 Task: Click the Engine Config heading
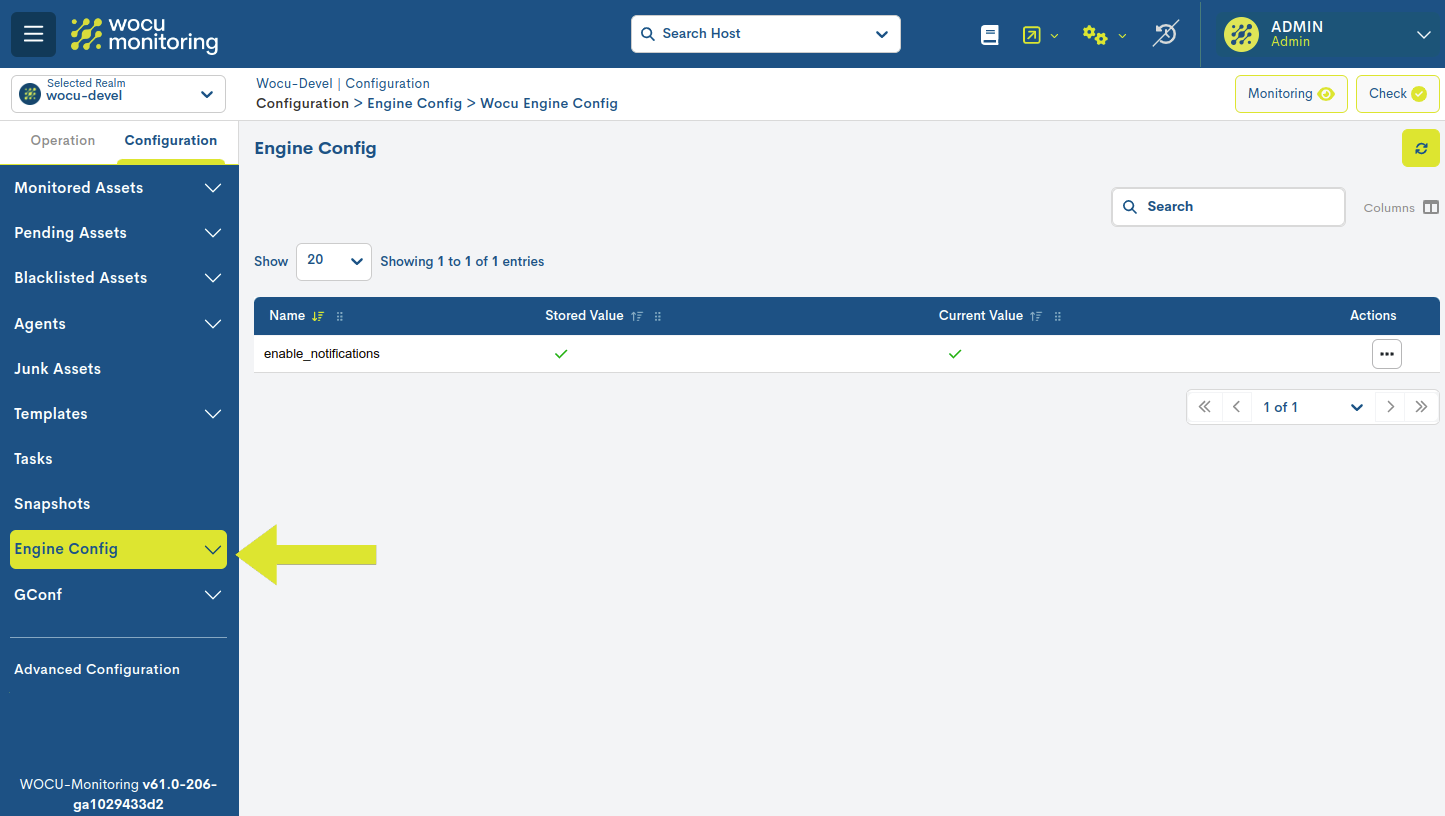315,149
